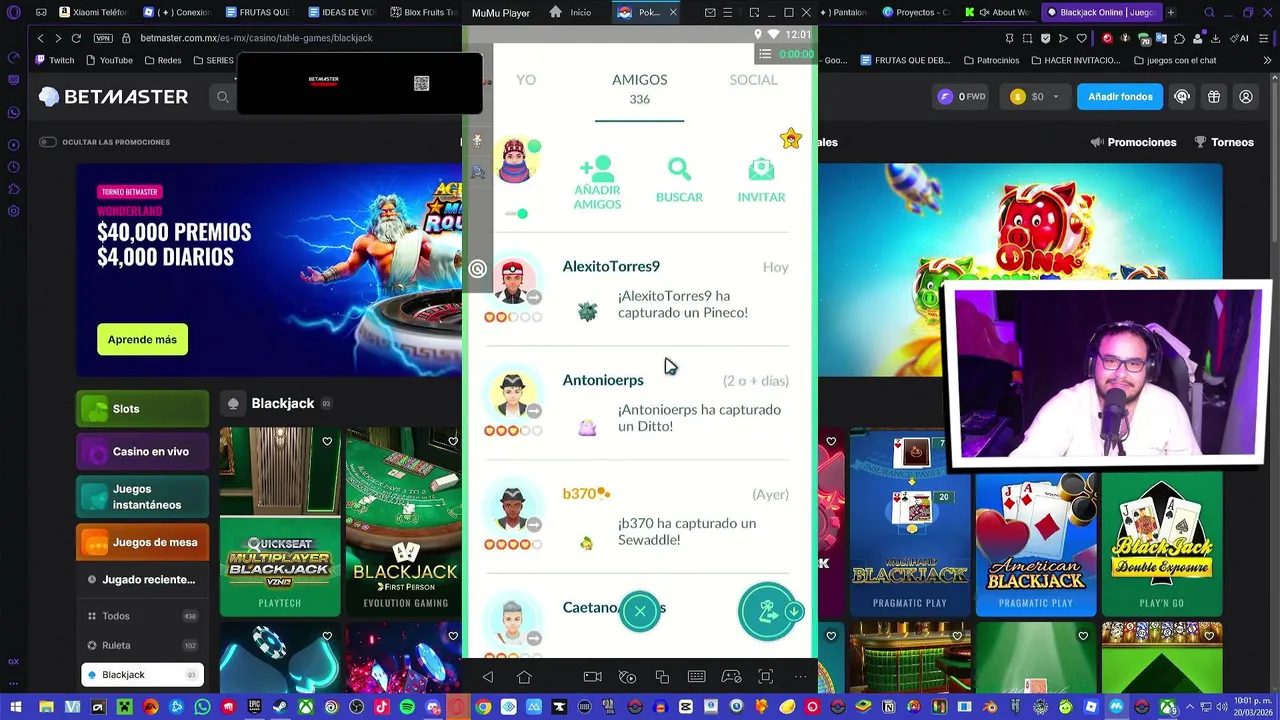Image resolution: width=1280 pixels, height=720 pixels.
Task: Open Betmaster support headset icon
Action: (1182, 97)
